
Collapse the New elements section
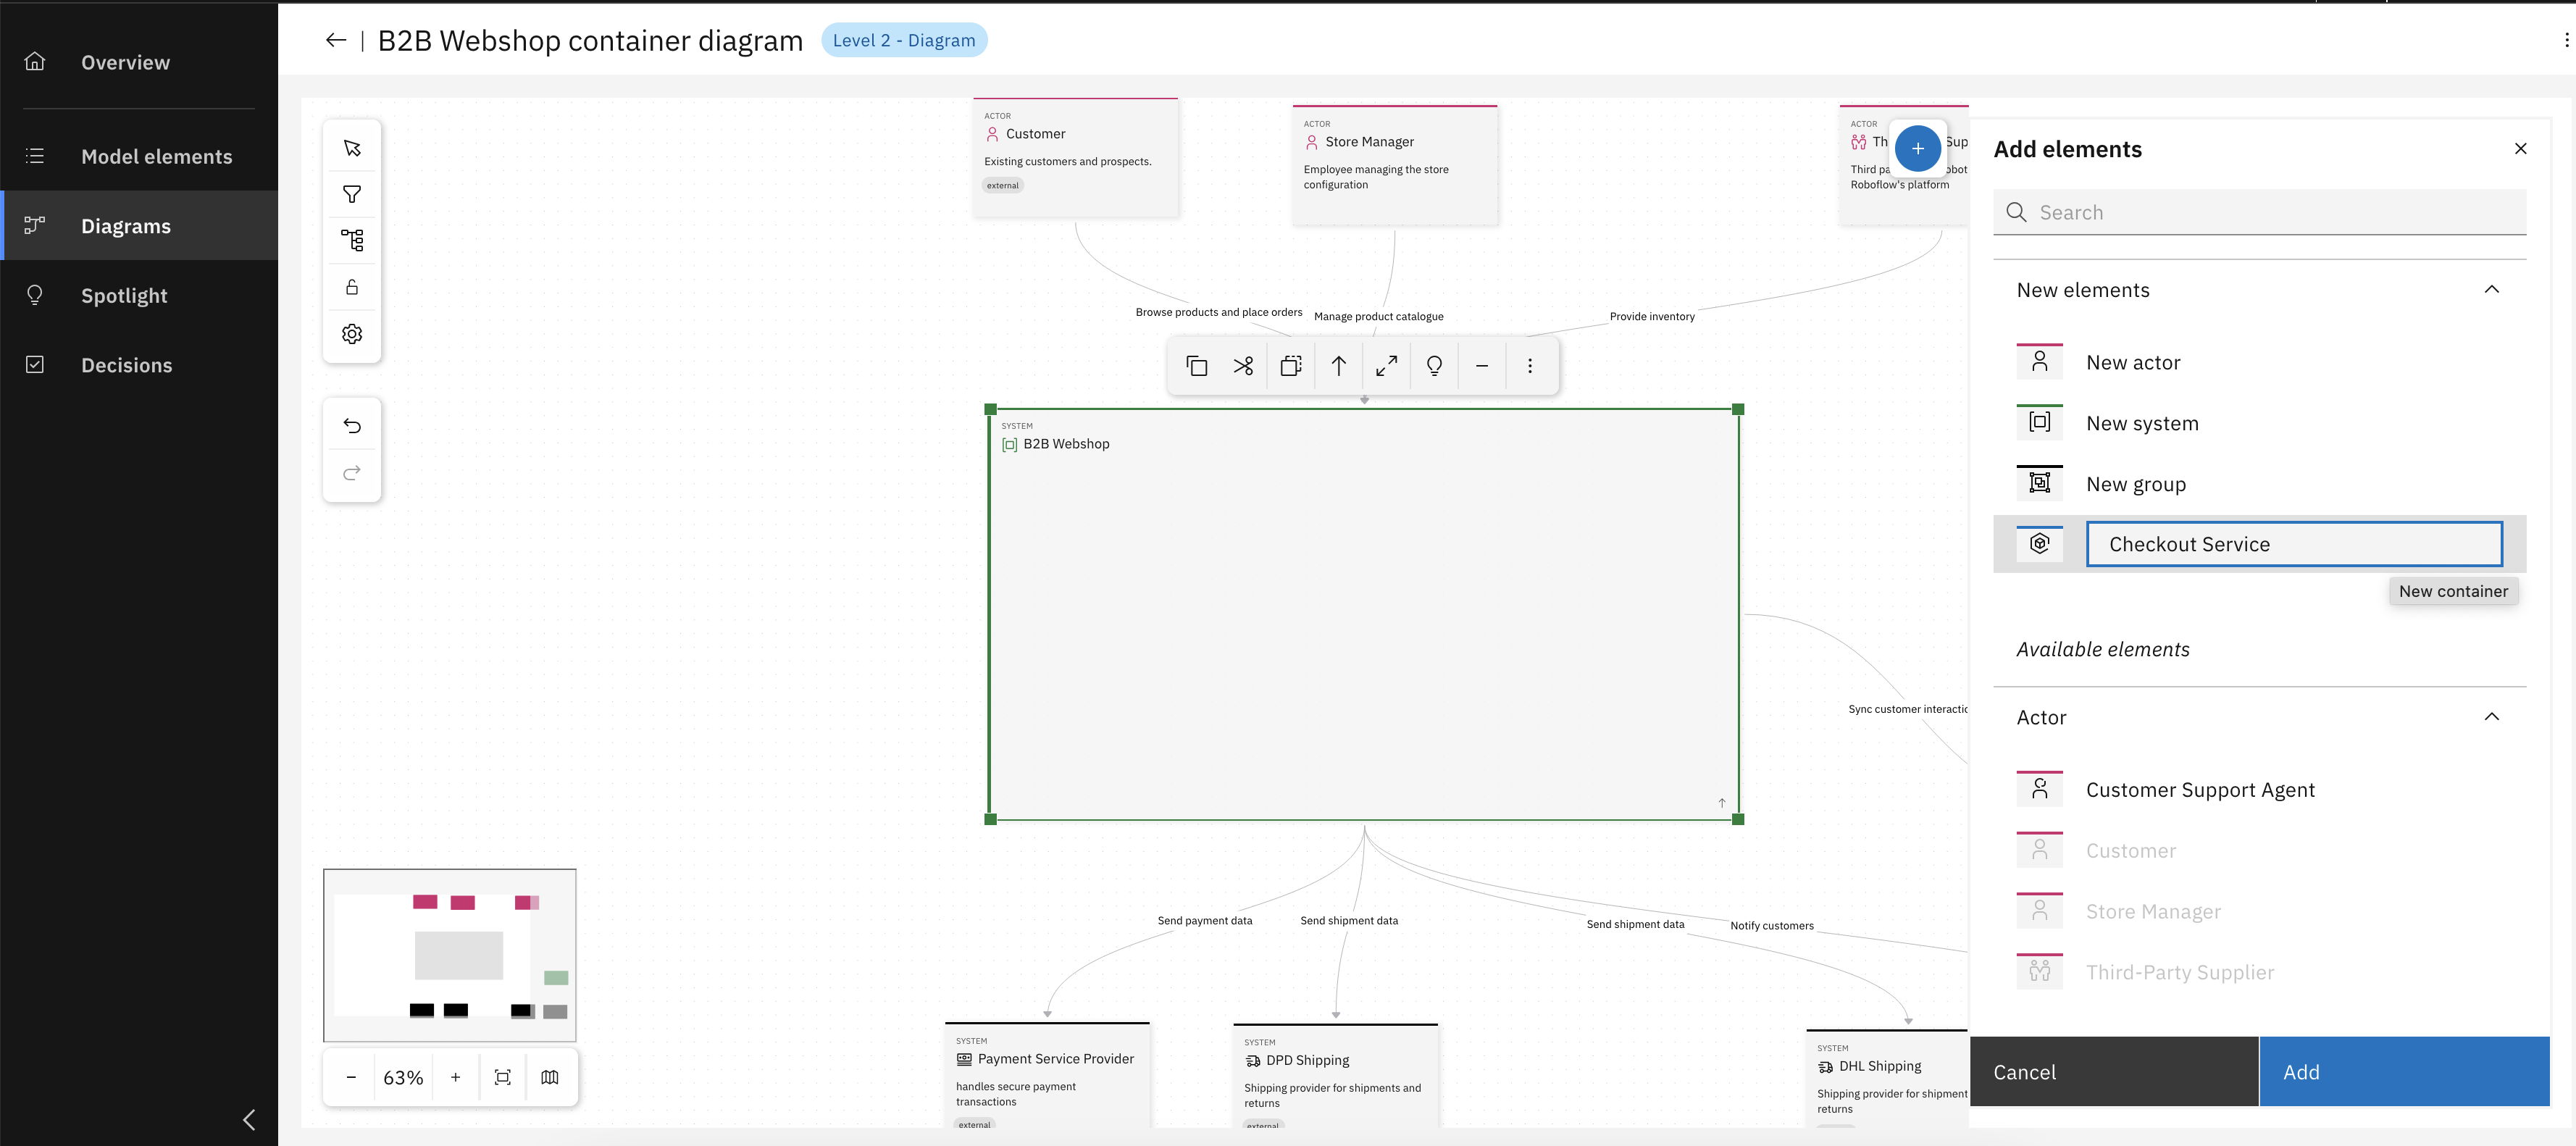pos(2491,289)
